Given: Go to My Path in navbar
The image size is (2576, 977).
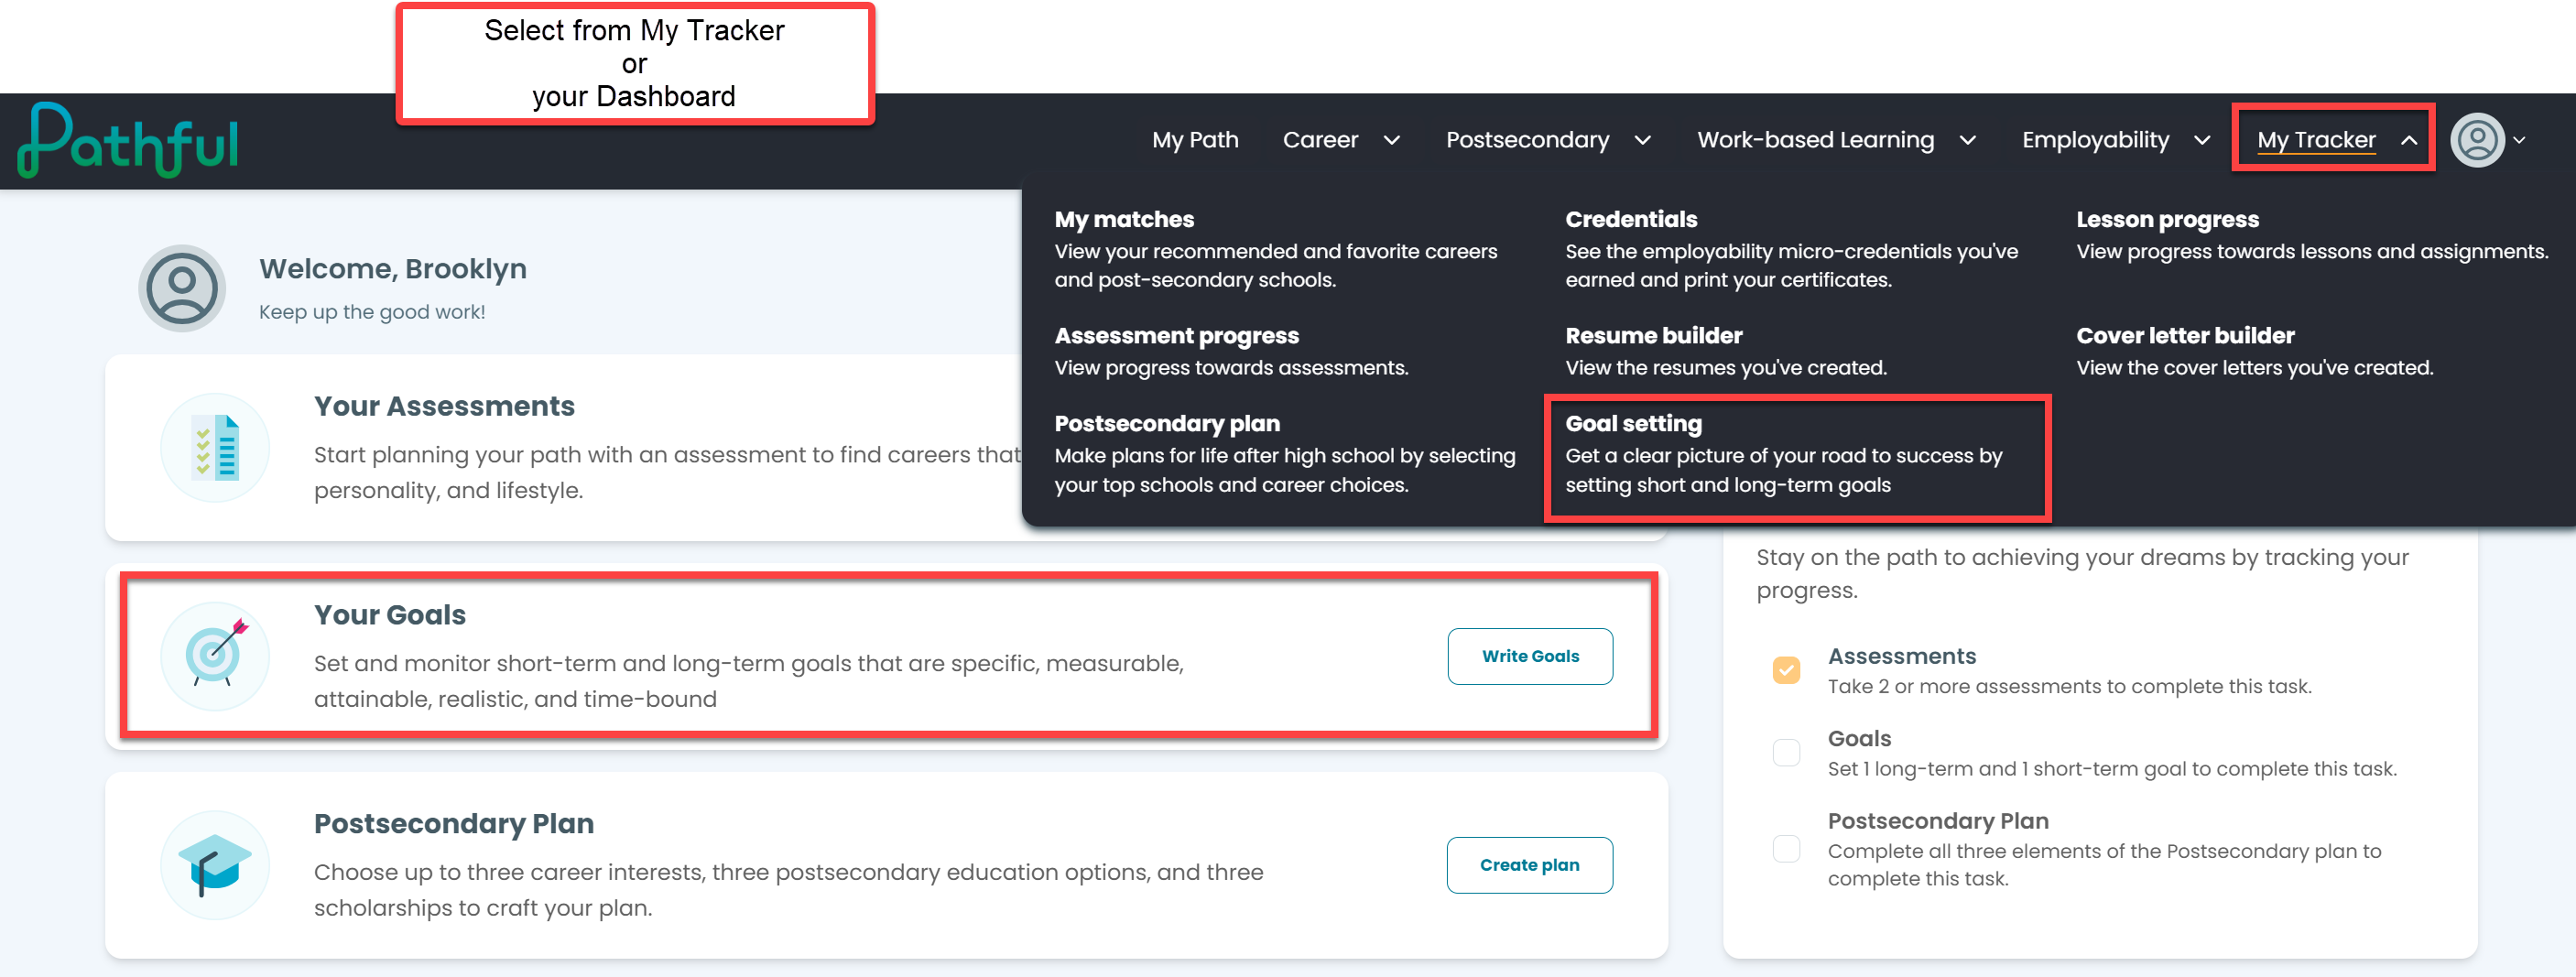Looking at the screenshot, I should (1195, 140).
